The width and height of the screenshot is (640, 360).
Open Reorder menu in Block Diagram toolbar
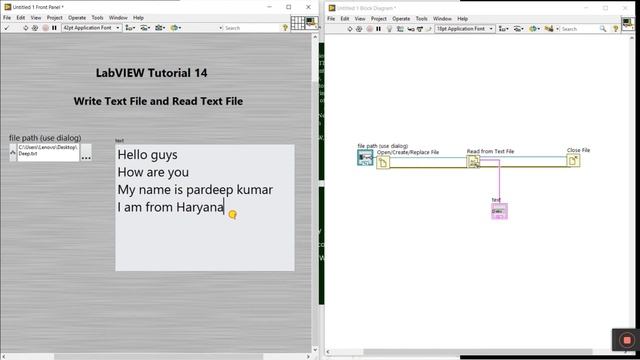(x=534, y=29)
